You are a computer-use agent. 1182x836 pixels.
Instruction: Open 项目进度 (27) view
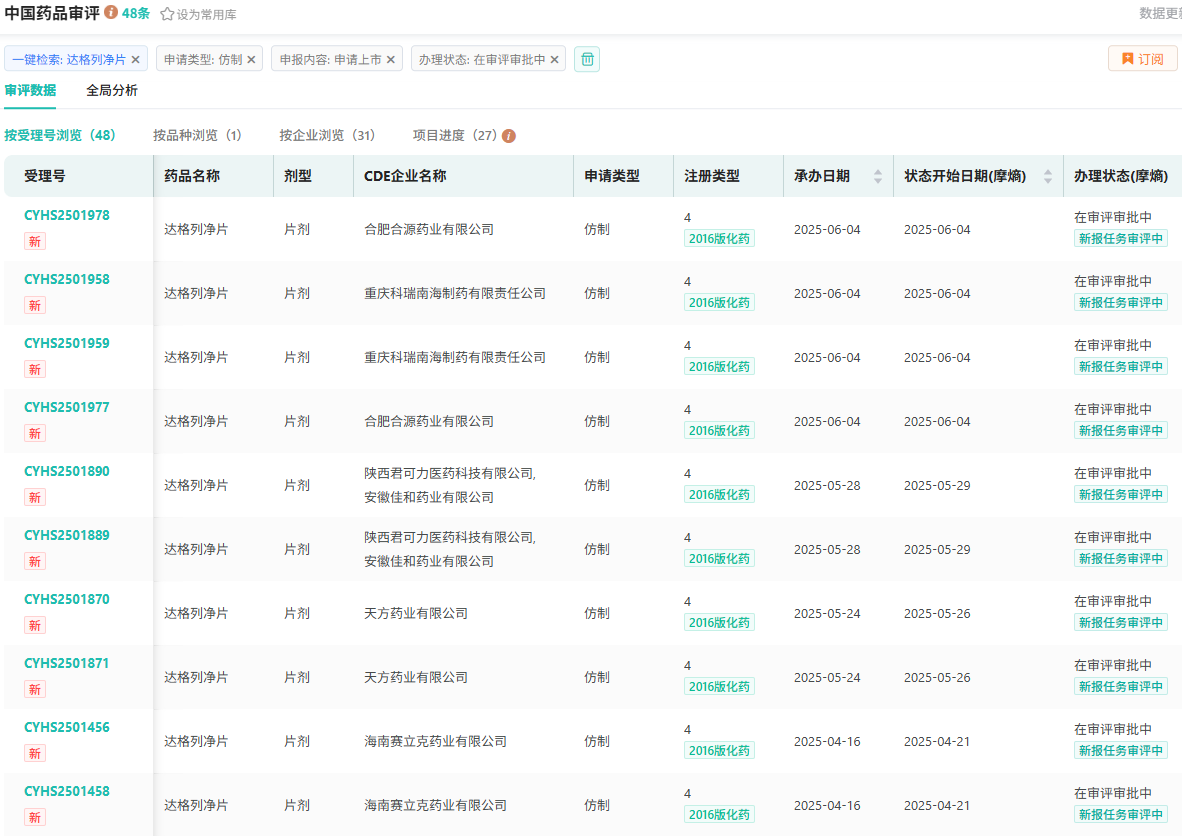(455, 135)
